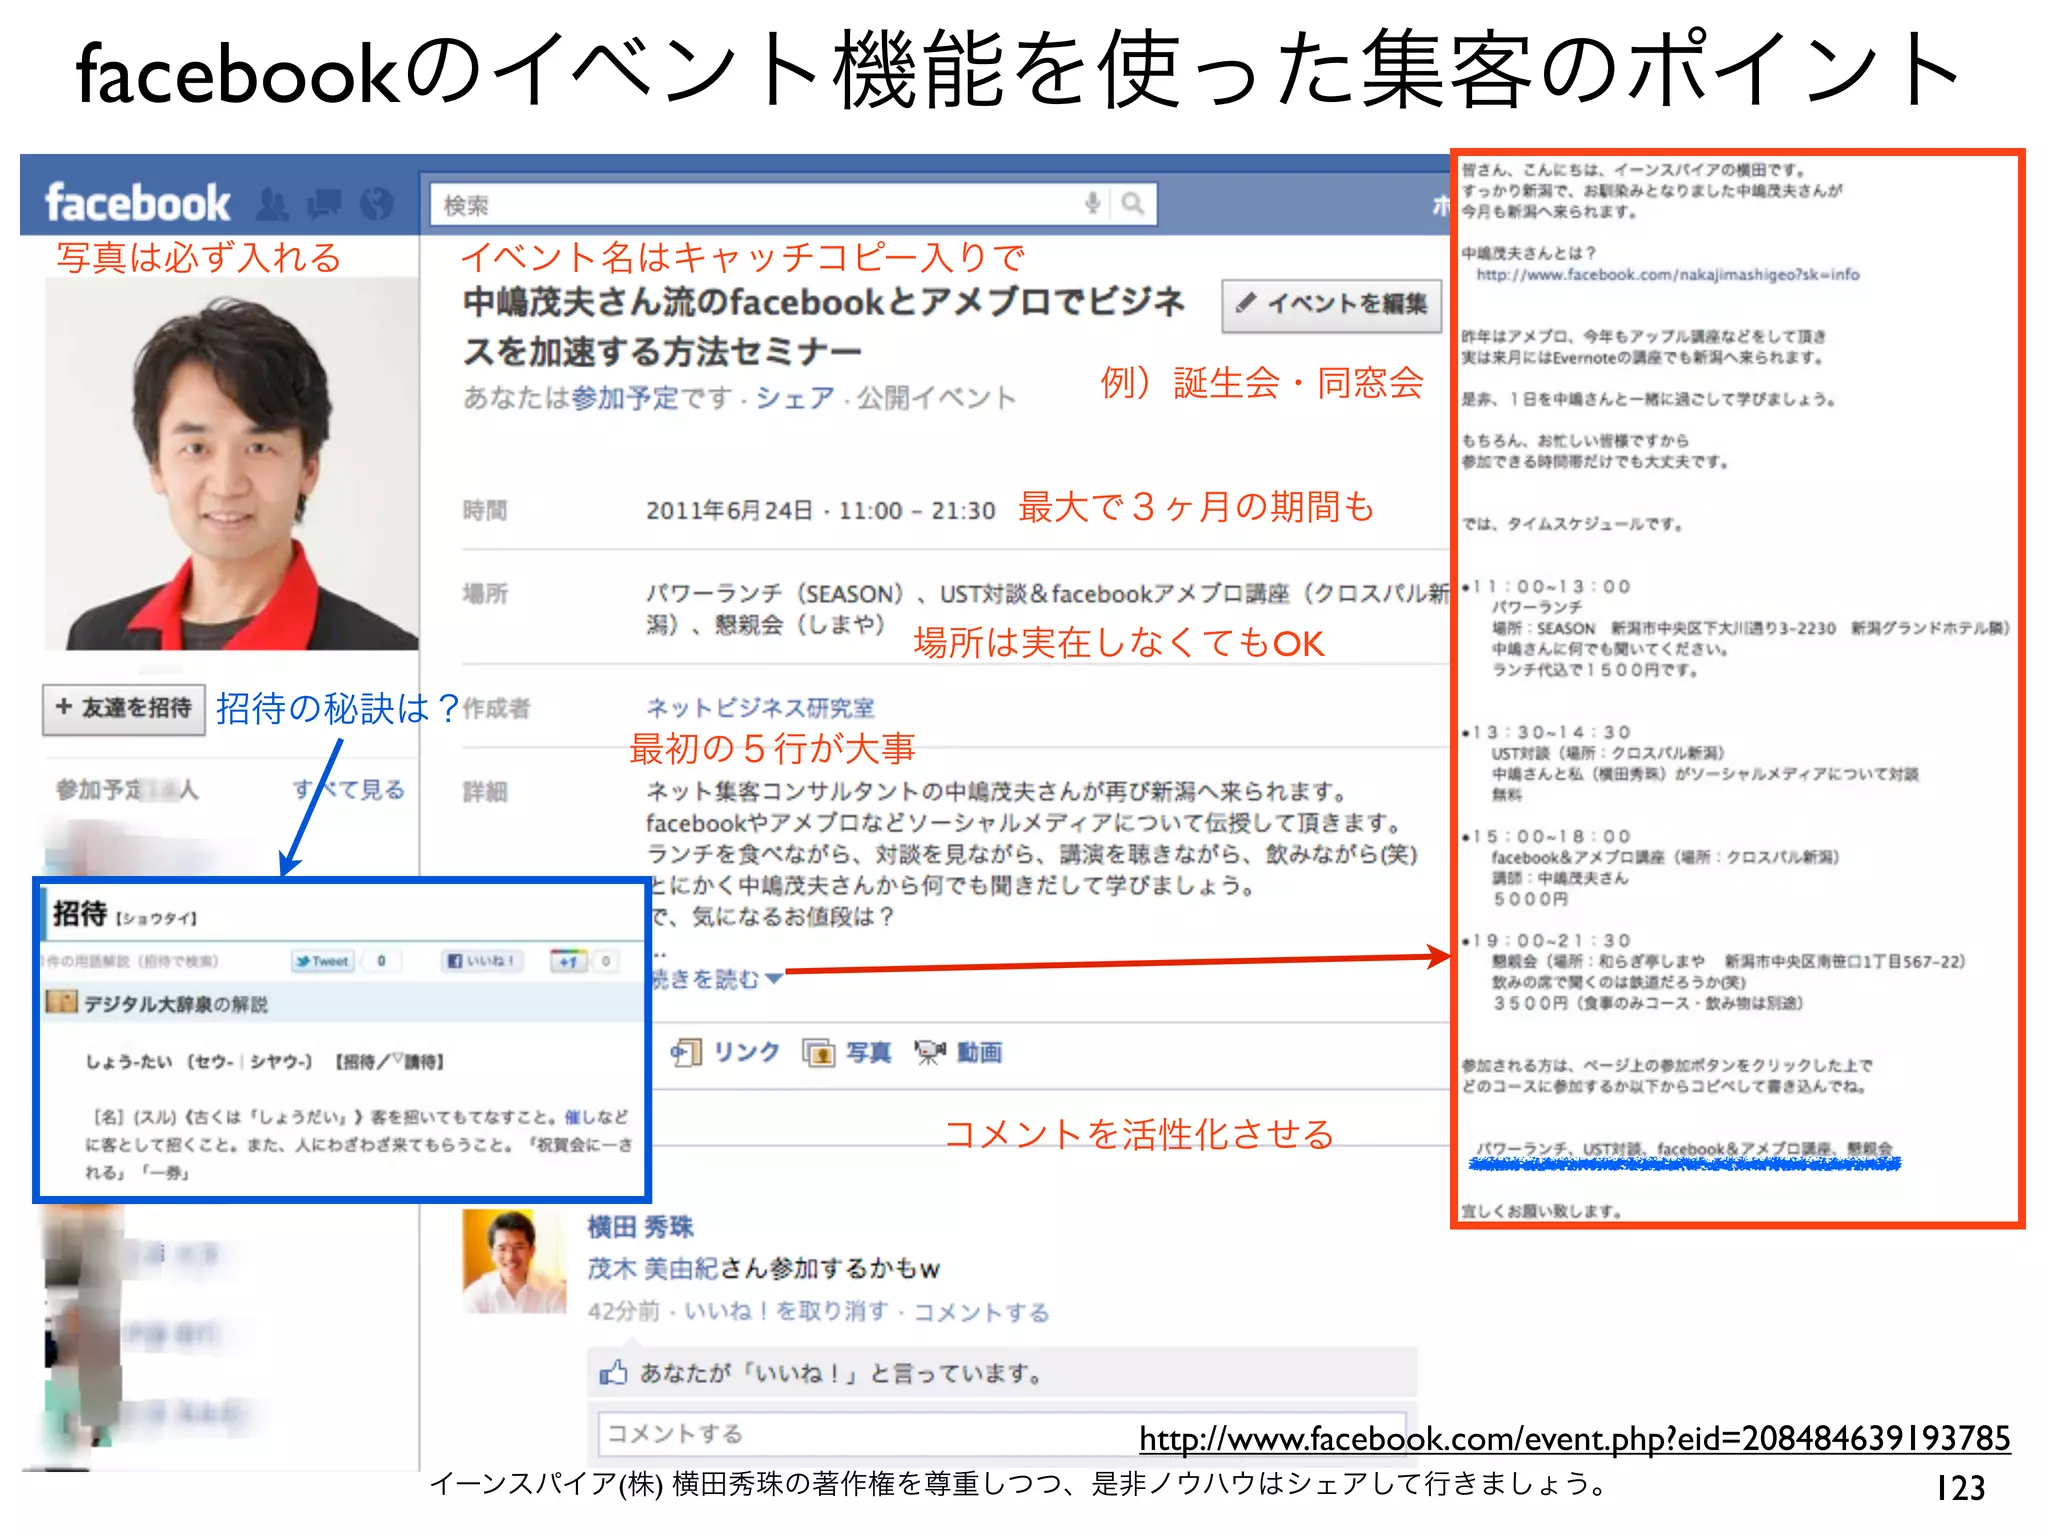Screen dimensions: 2048x1536
Task: Click the イベントを編集 button
Action: [x=1332, y=304]
